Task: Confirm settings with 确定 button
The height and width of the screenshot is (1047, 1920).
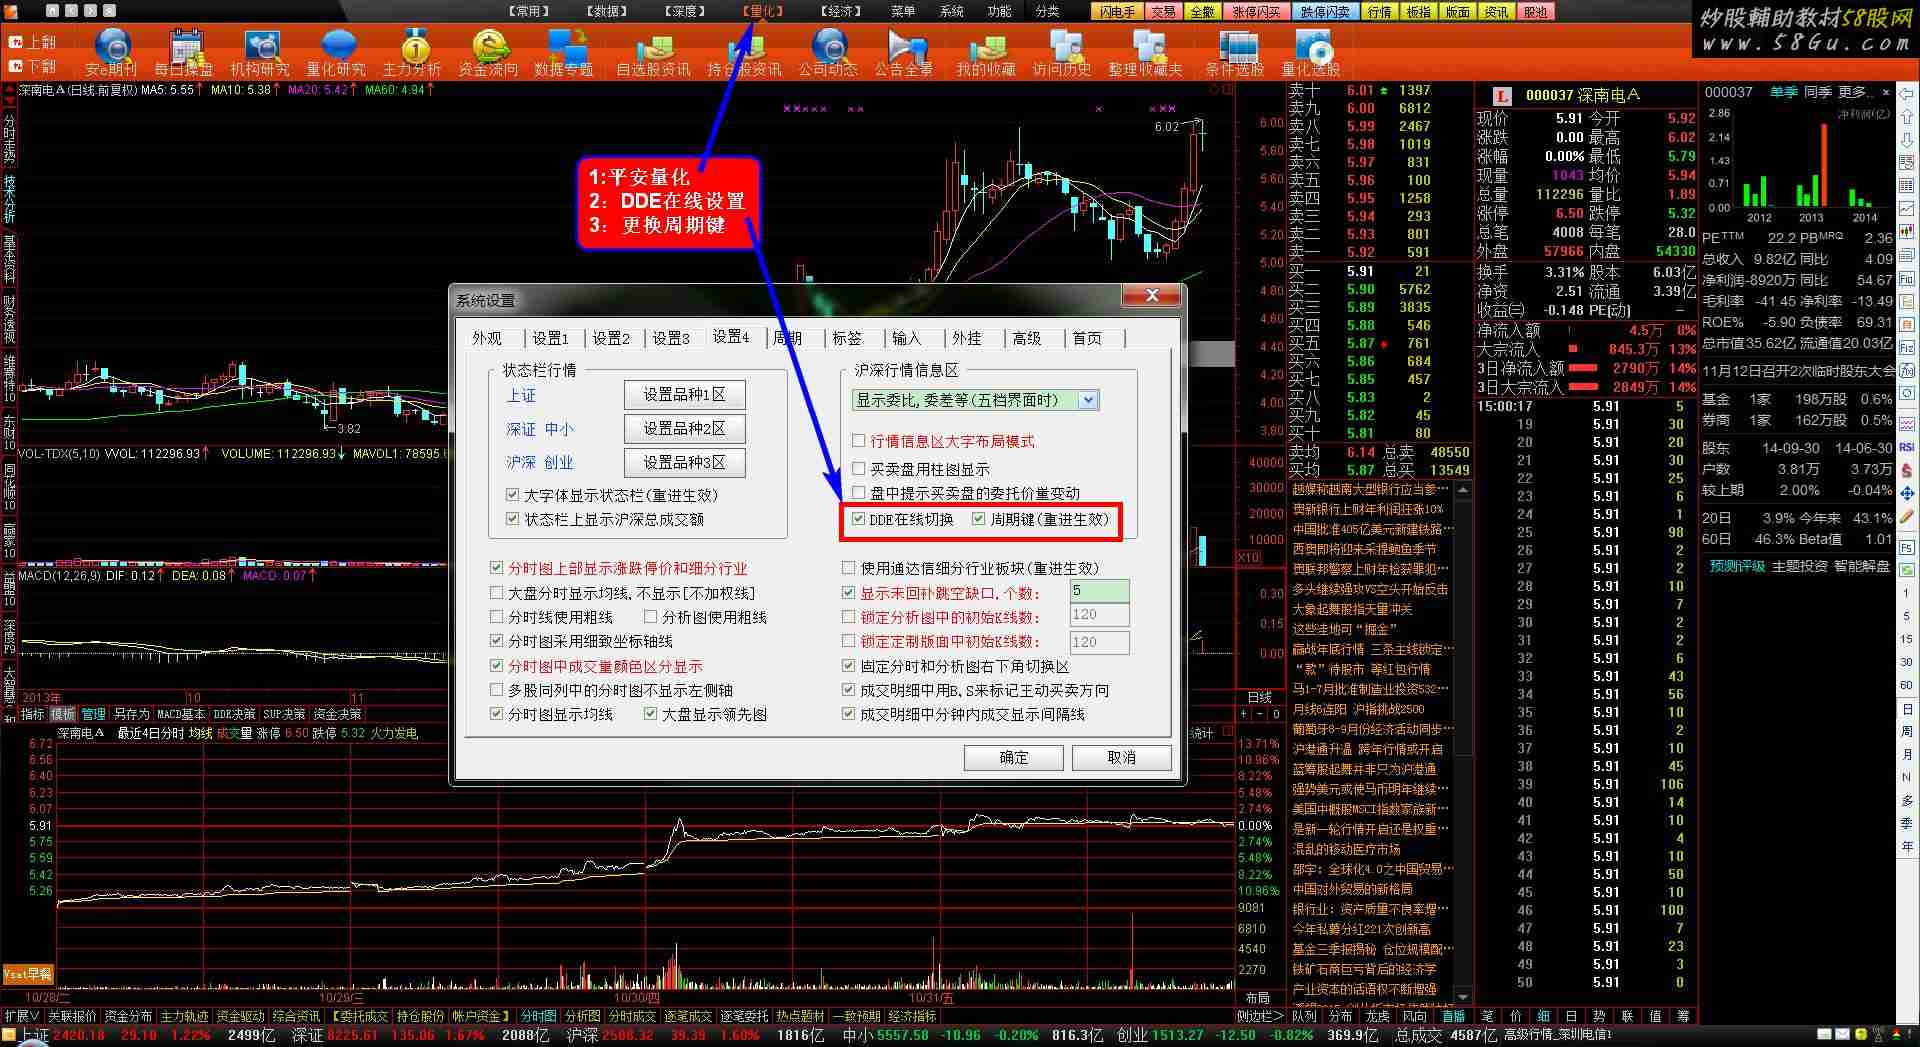Action: tap(1014, 758)
